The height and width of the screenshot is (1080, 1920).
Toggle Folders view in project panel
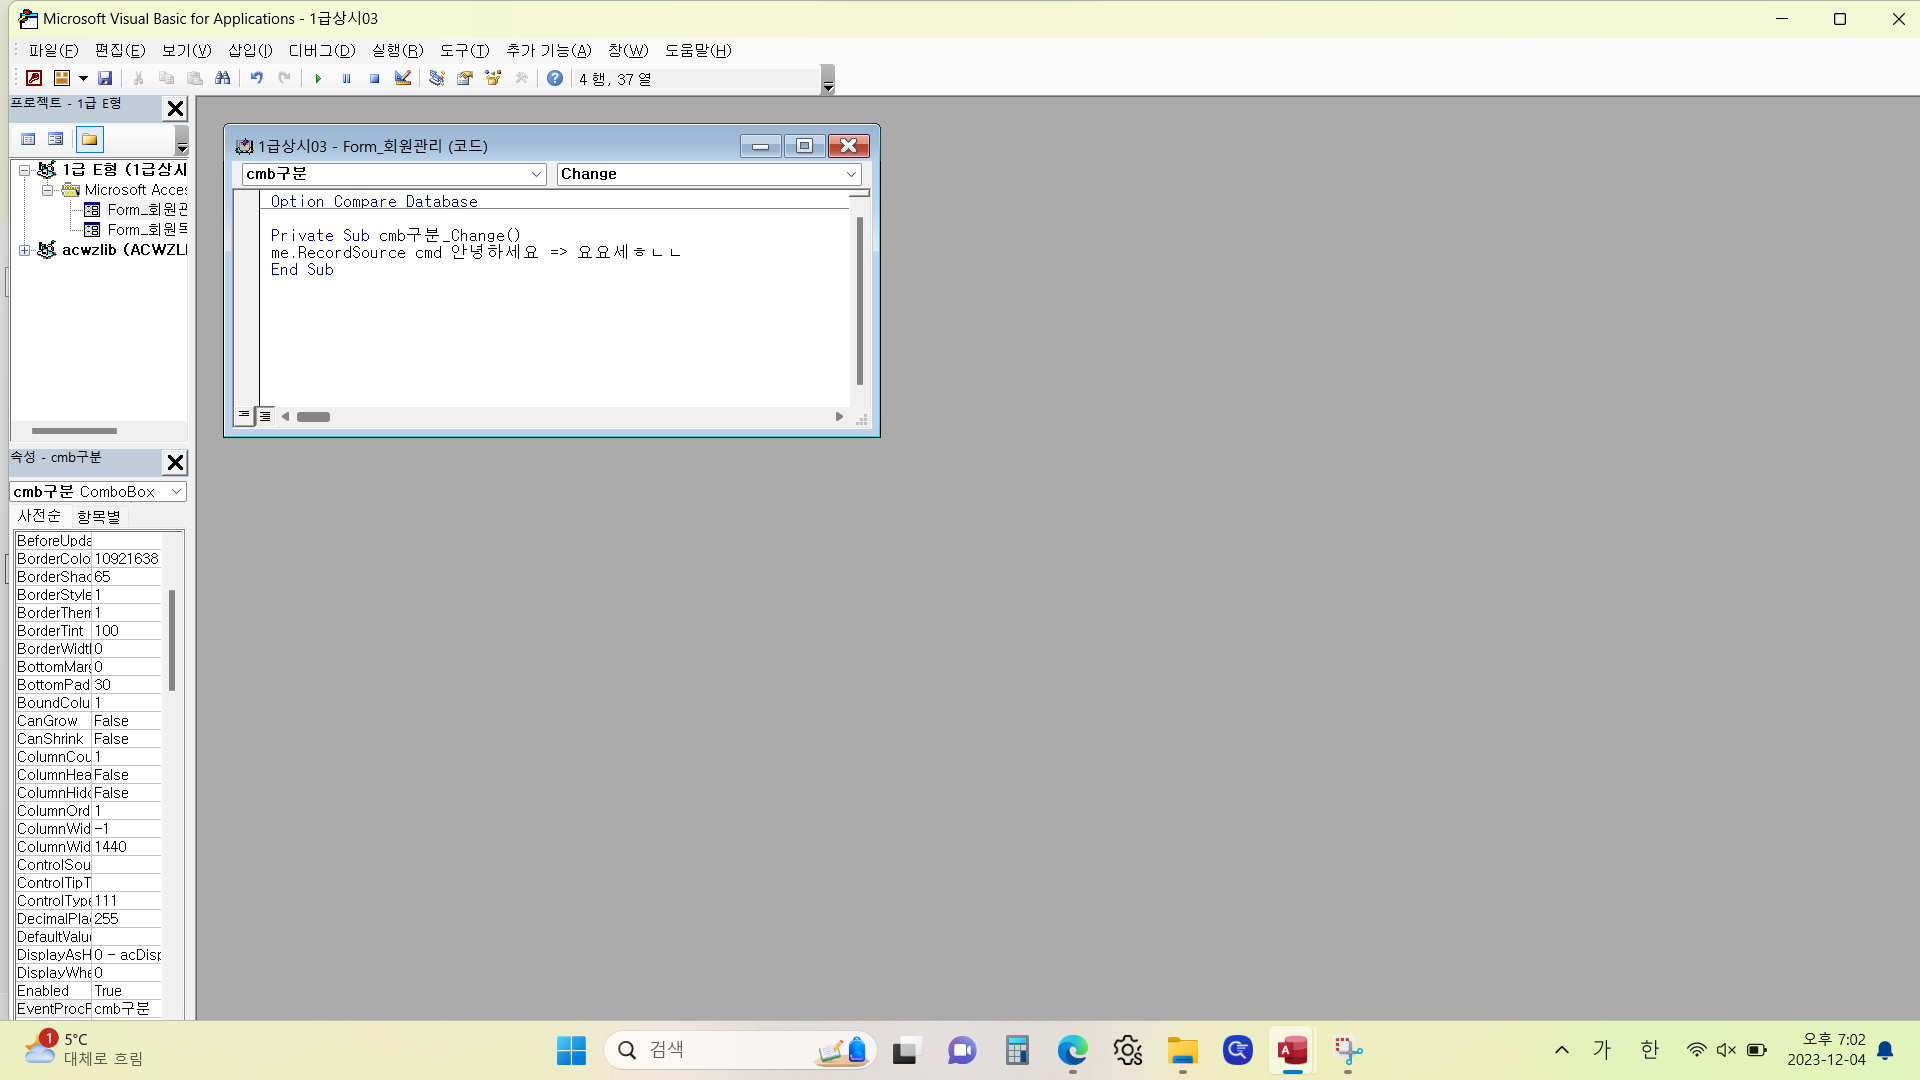coord(90,139)
